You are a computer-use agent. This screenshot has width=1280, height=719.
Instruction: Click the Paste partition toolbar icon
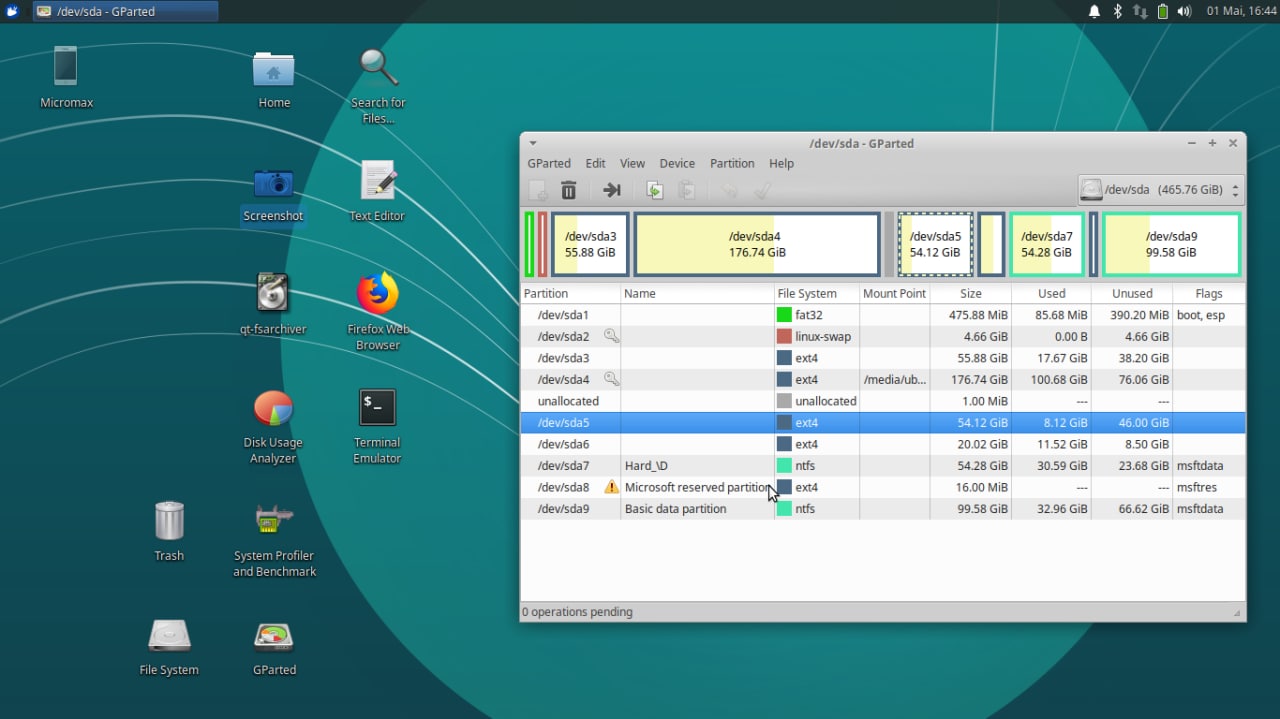coord(687,190)
